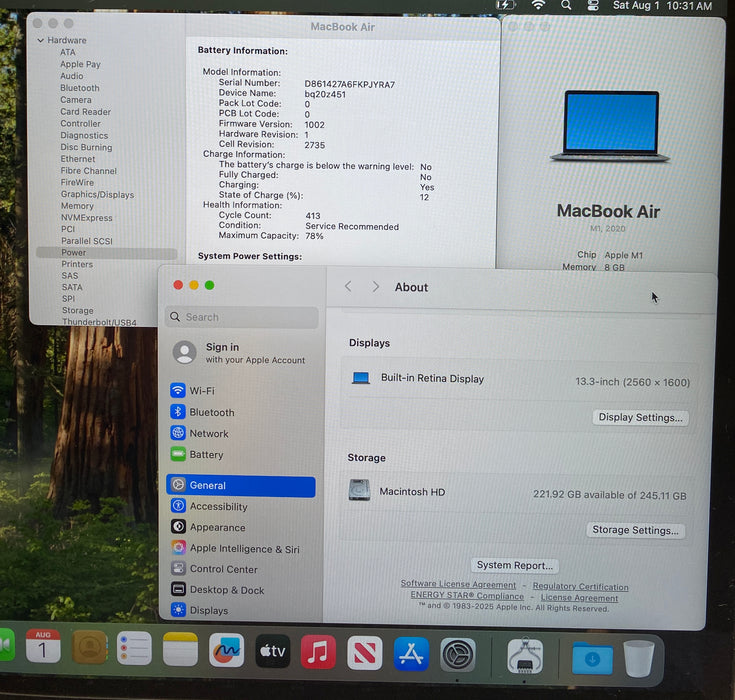Open Spotlight search in menu bar
The image size is (735, 700).
pyautogui.click(x=566, y=5)
